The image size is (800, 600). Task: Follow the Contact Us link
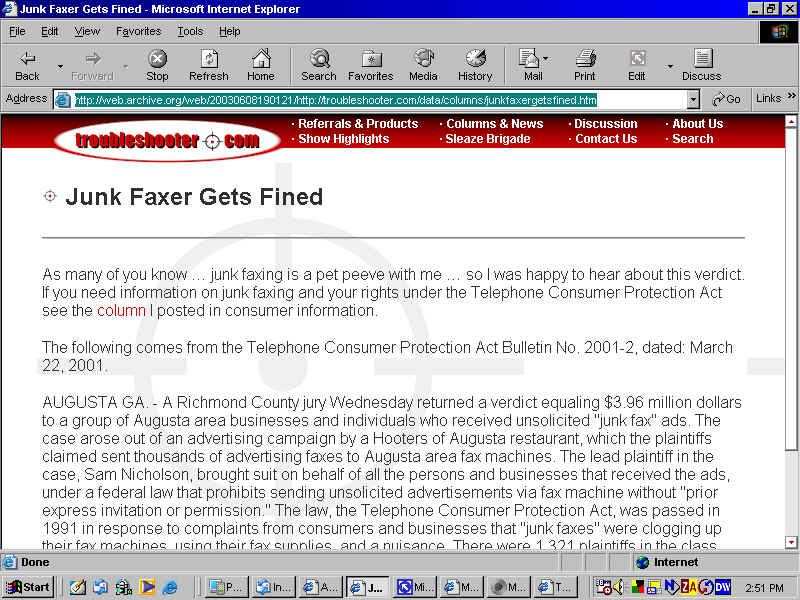[x=606, y=139]
